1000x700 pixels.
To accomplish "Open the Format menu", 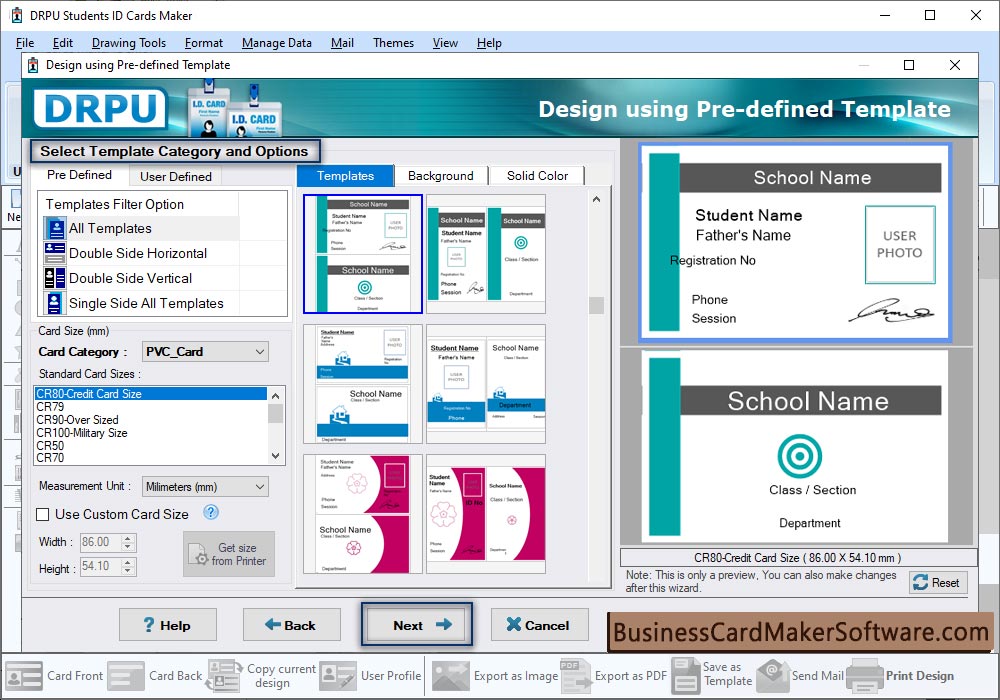I will (203, 43).
